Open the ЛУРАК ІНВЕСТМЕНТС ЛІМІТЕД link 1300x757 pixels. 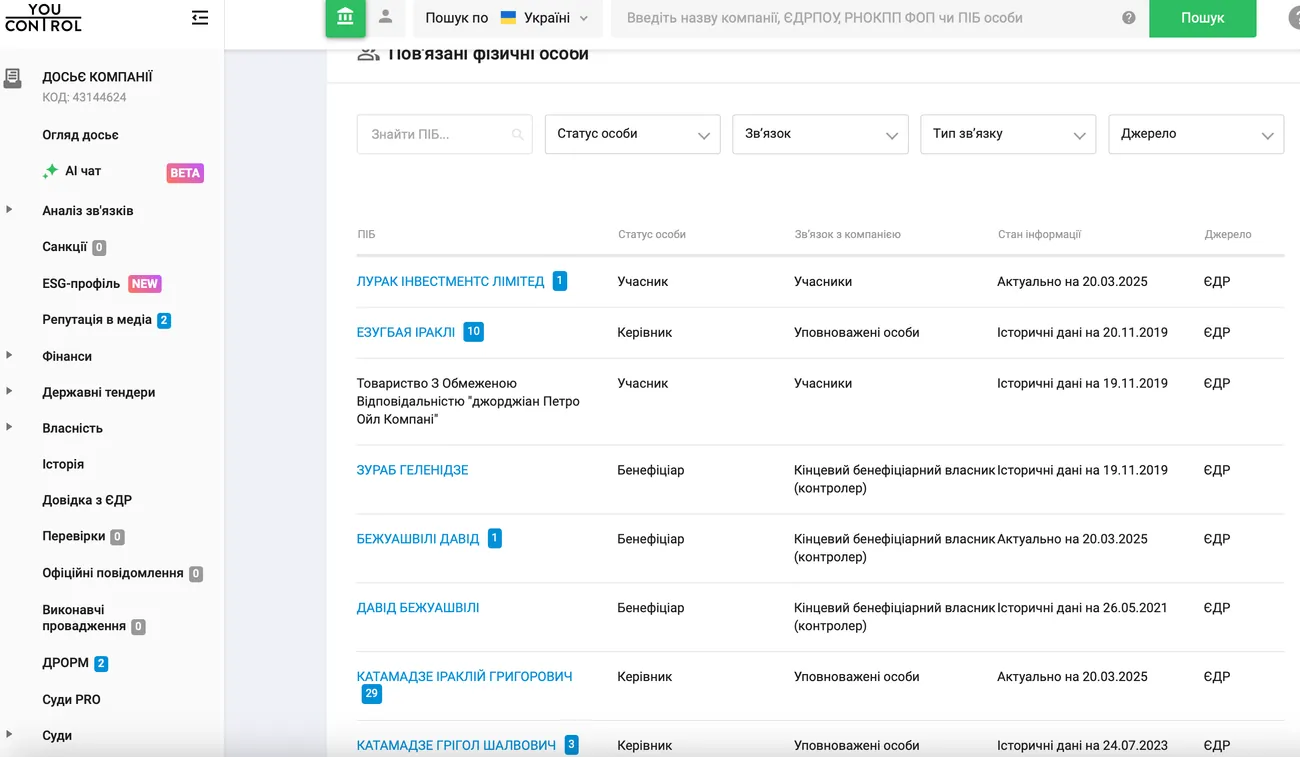pyautogui.click(x=450, y=282)
